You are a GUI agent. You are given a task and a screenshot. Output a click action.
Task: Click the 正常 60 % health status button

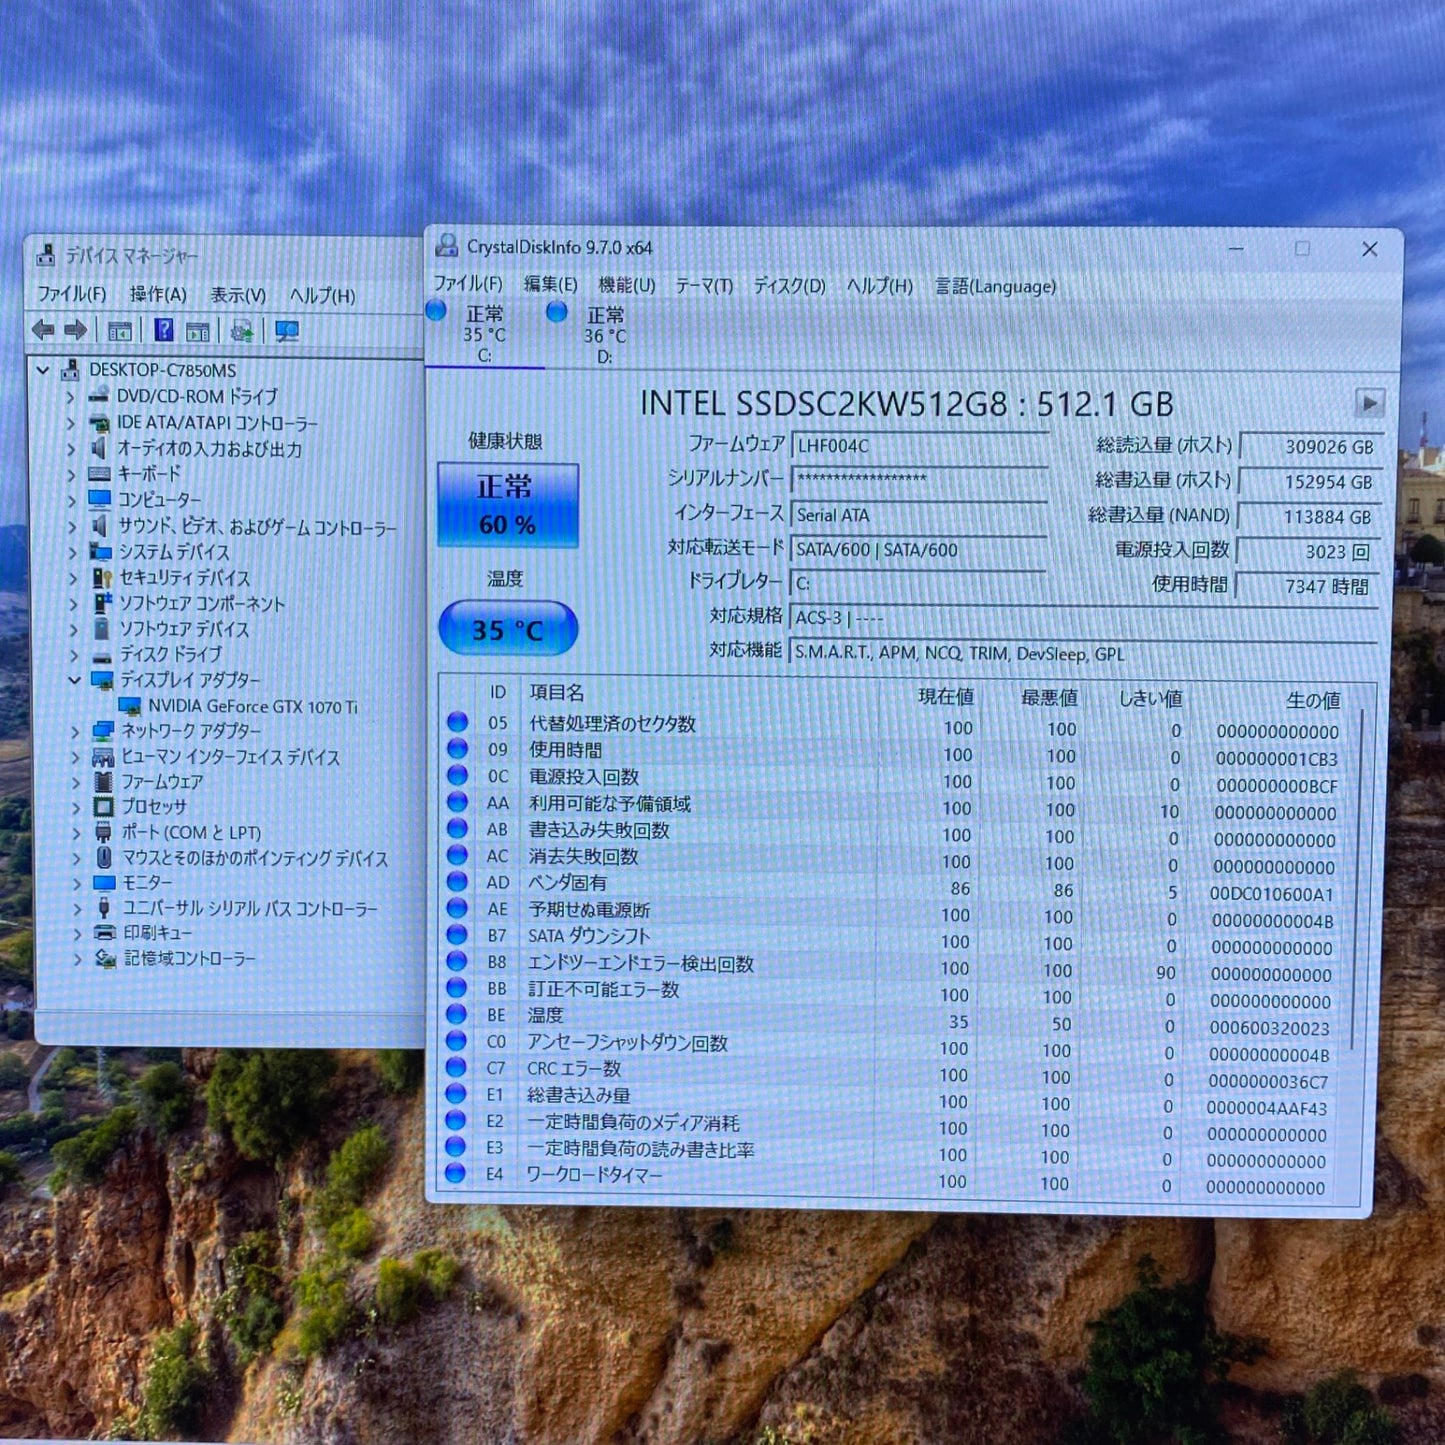507,505
